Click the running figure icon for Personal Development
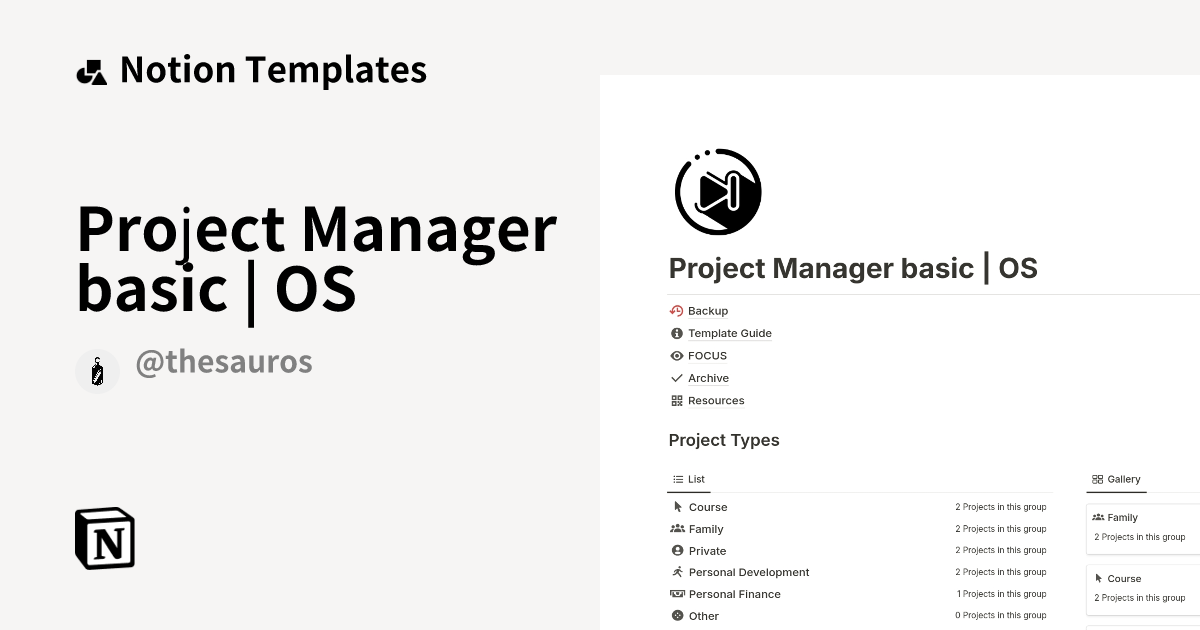The height and width of the screenshot is (630, 1200). click(x=677, y=571)
